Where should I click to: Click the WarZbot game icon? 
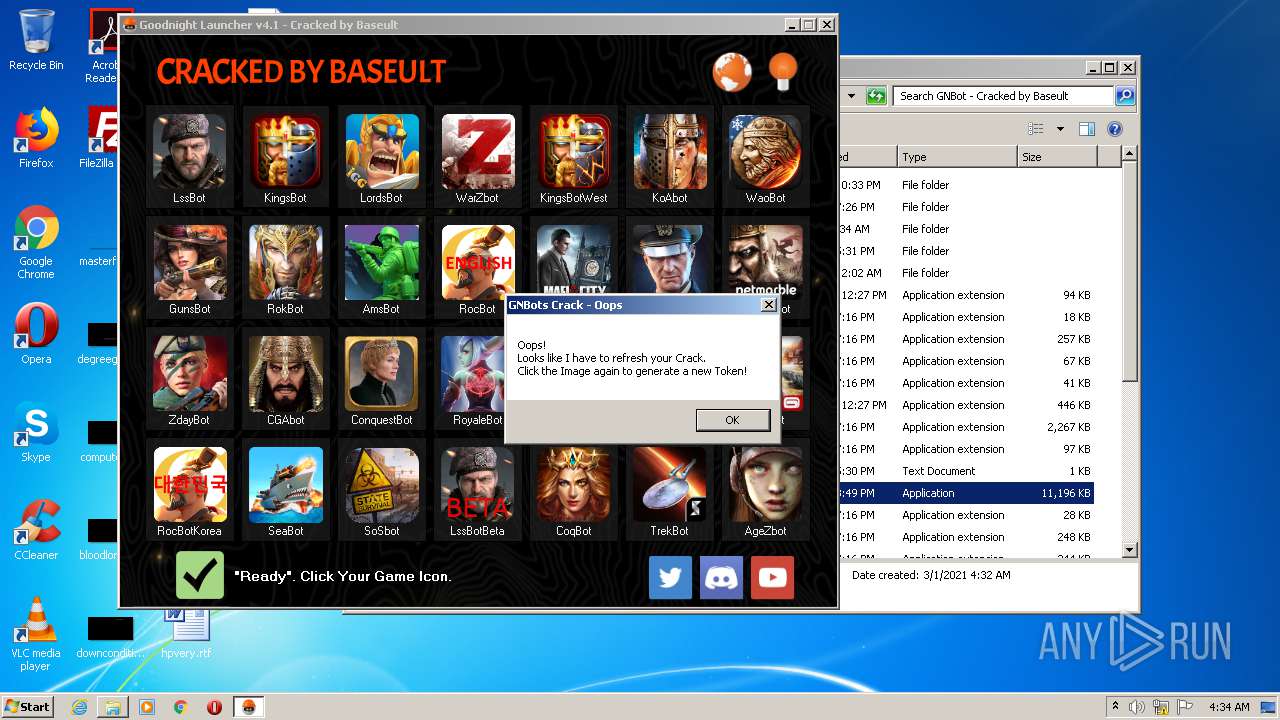[477, 152]
